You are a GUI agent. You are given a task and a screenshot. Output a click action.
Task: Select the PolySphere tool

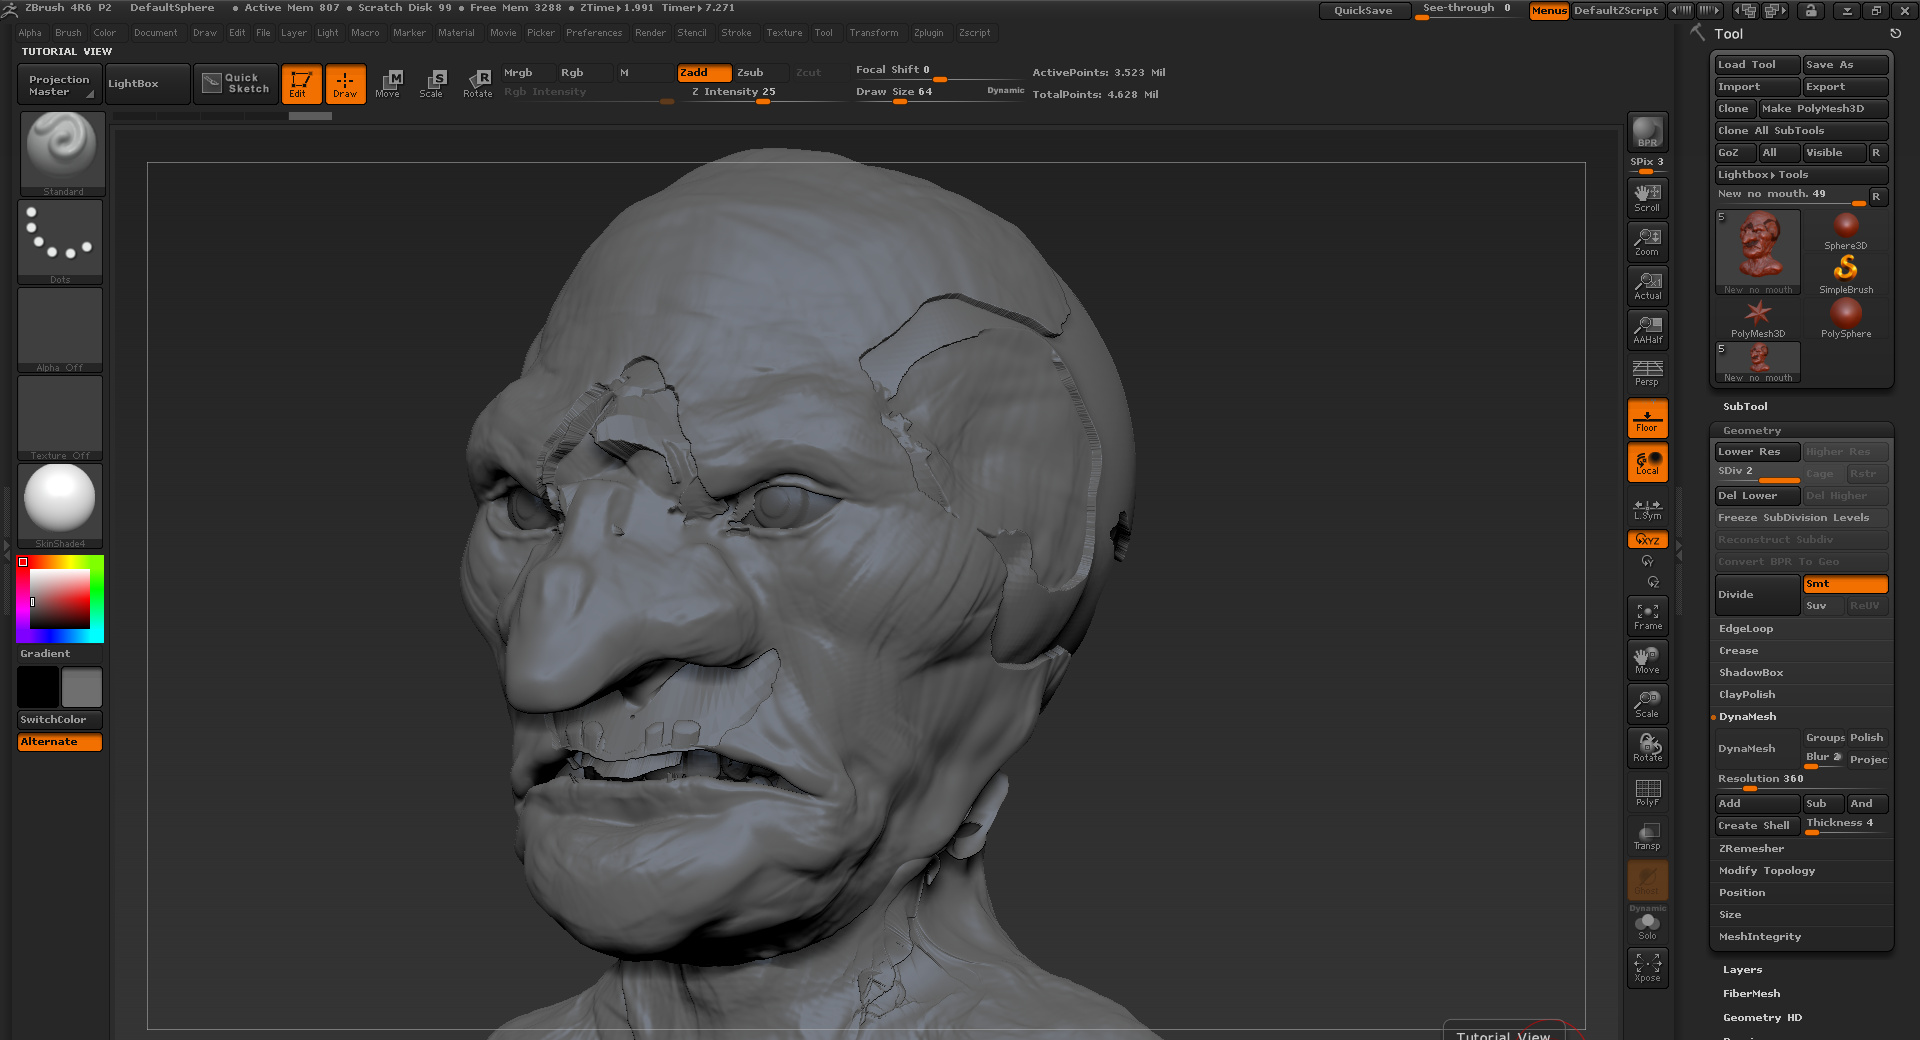tap(1845, 319)
